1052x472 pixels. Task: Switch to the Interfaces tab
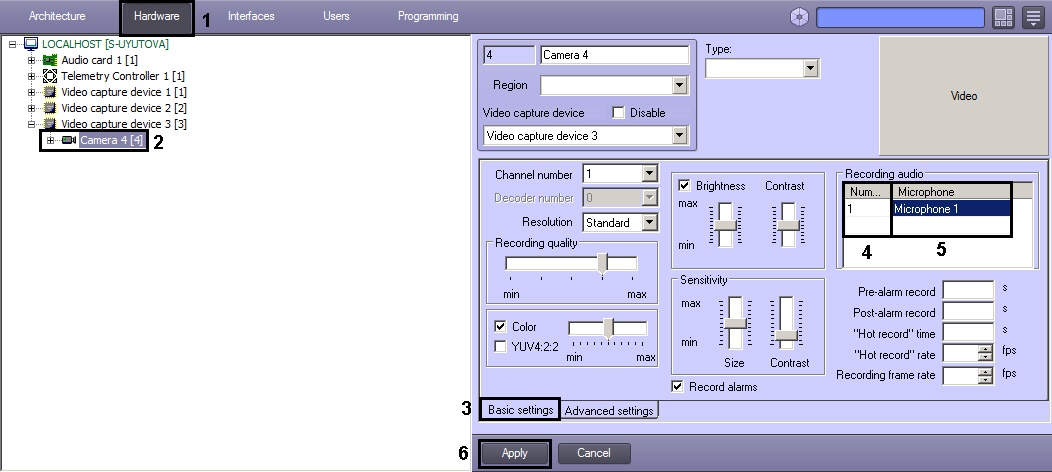coord(251,16)
